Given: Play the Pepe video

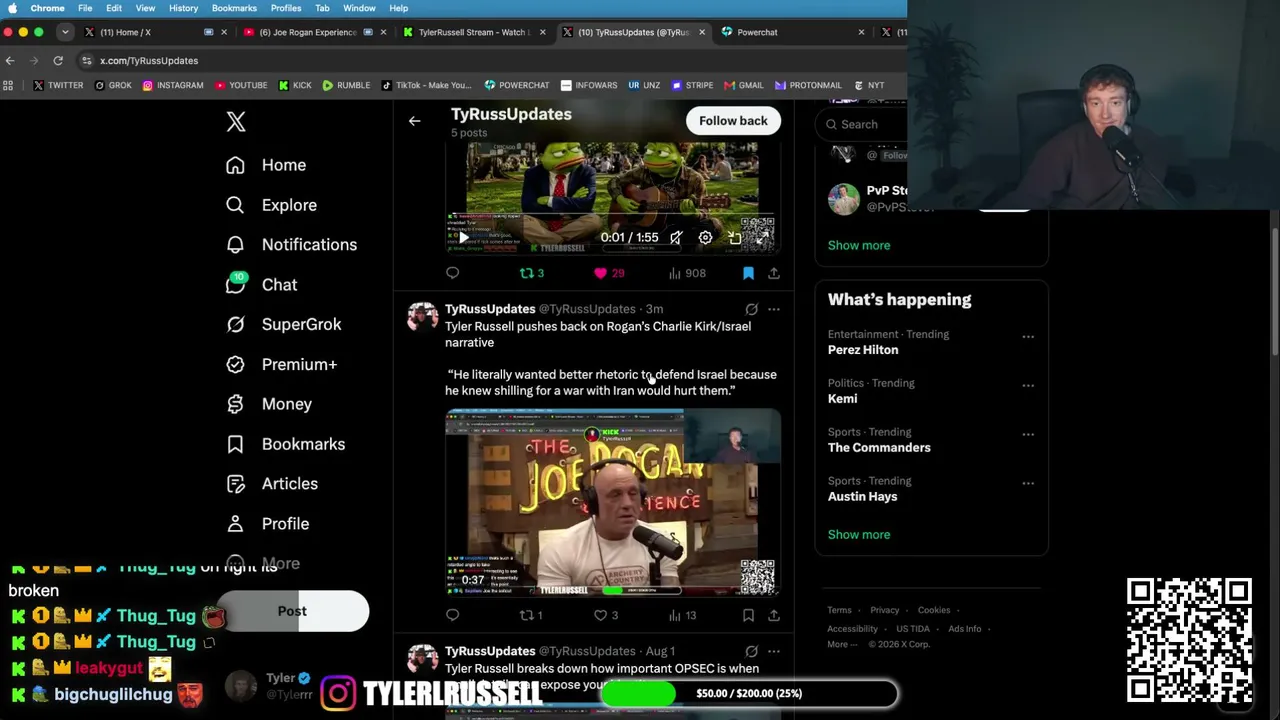Looking at the screenshot, I should tap(463, 238).
